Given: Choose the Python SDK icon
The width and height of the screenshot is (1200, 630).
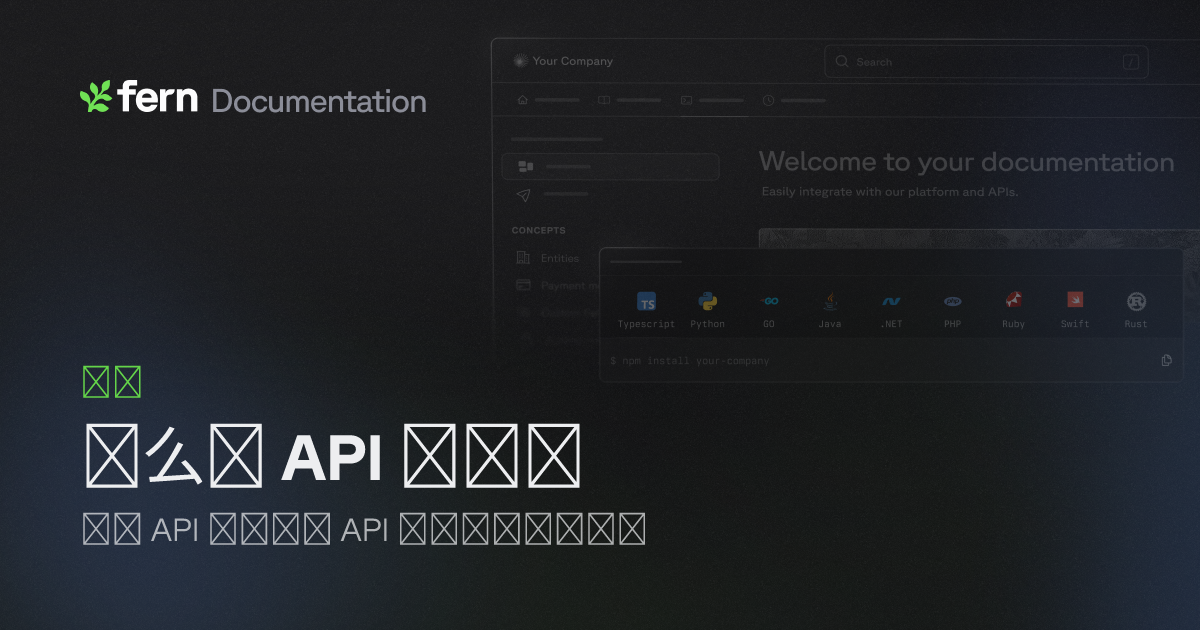Looking at the screenshot, I should 708,301.
